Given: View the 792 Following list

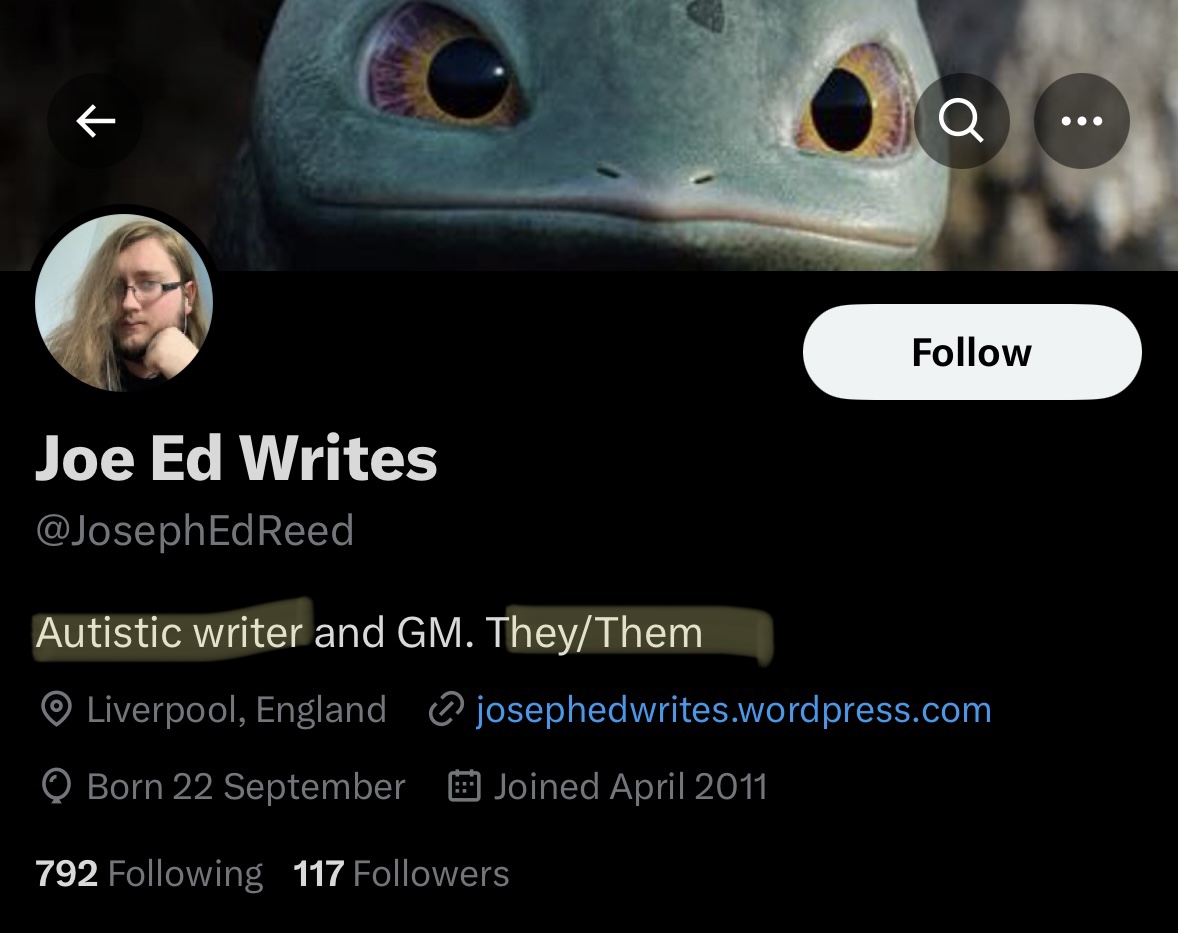Looking at the screenshot, I should [x=149, y=874].
